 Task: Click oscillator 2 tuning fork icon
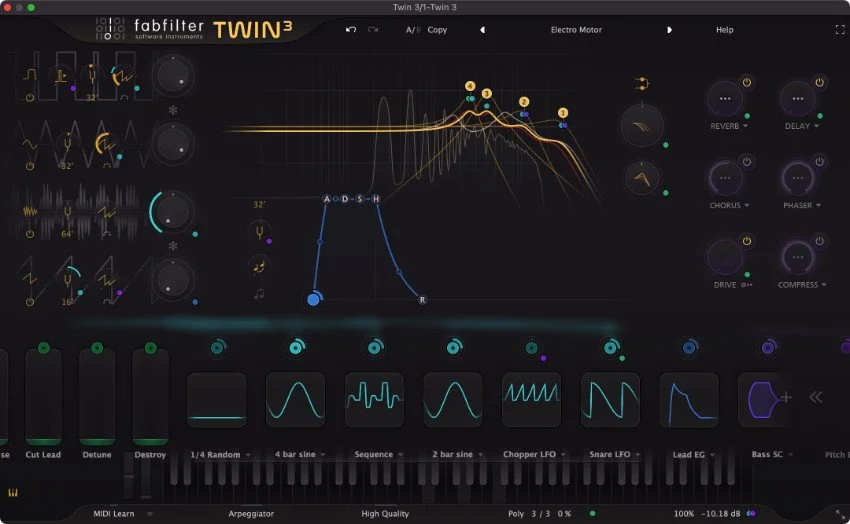[x=67, y=144]
